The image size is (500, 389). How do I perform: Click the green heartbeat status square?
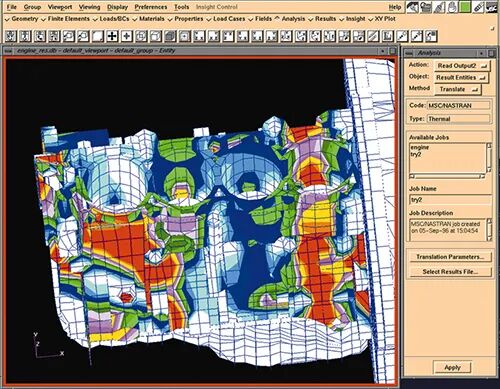465,7
